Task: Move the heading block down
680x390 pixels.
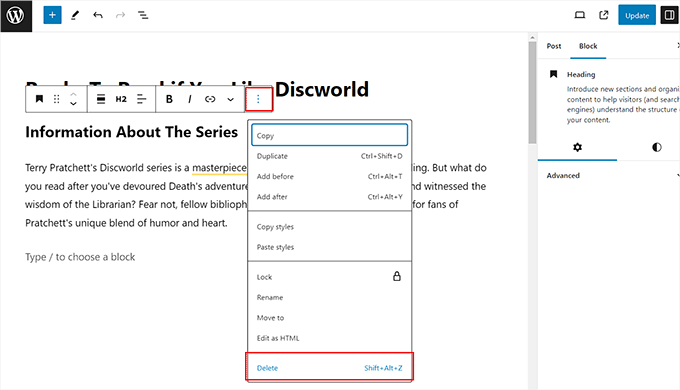Action: 73,104
